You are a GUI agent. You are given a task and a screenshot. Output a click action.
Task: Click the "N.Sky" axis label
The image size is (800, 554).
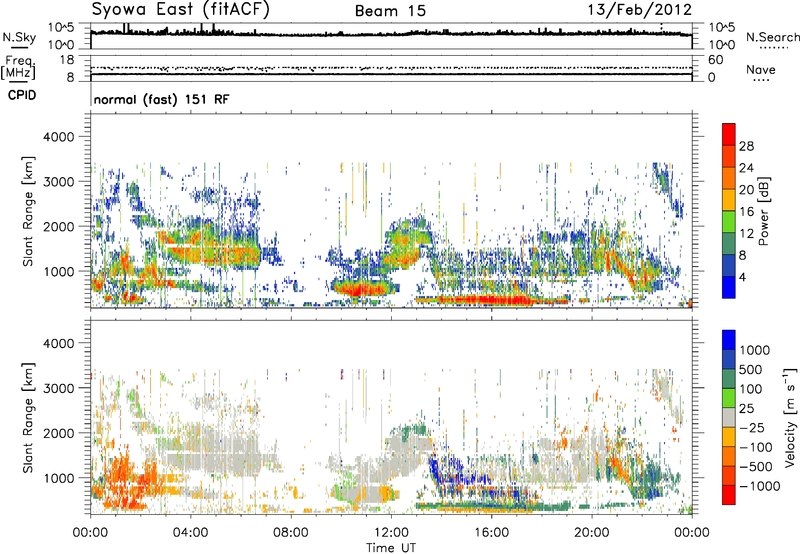pos(19,37)
